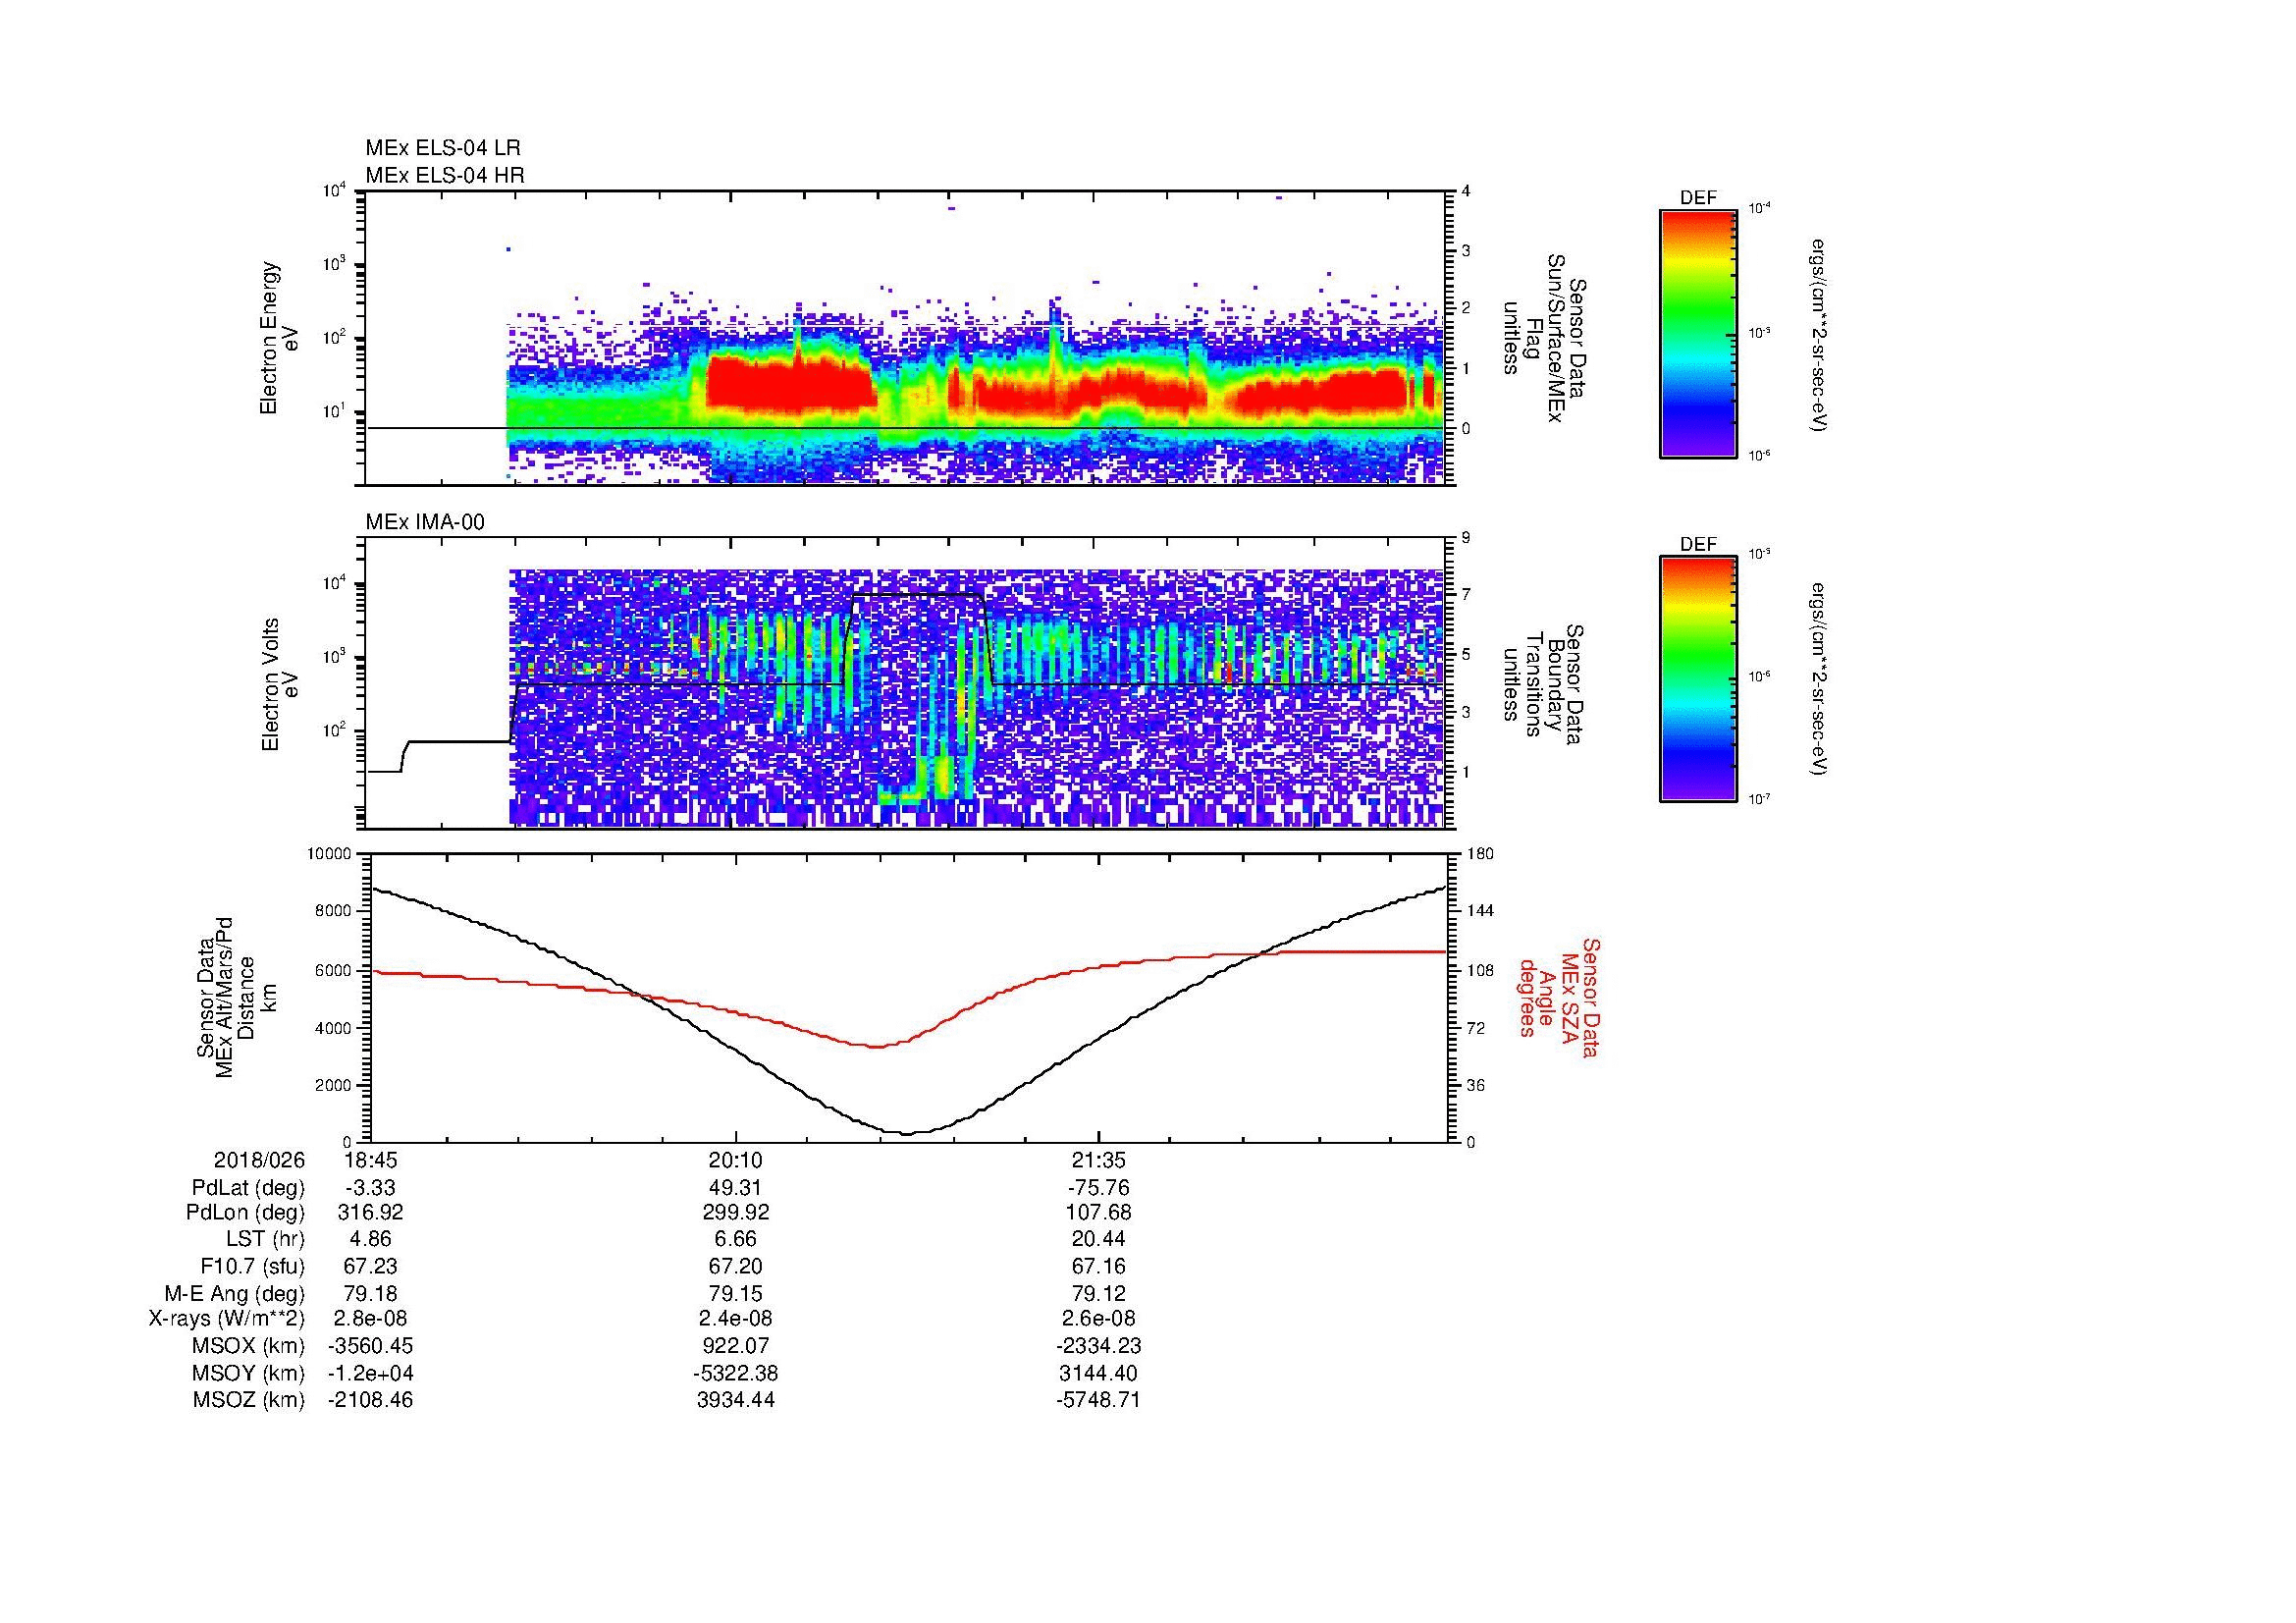Click the M-E Ang value 79.12
The width and height of the screenshot is (2296, 1623).
tap(1099, 1294)
